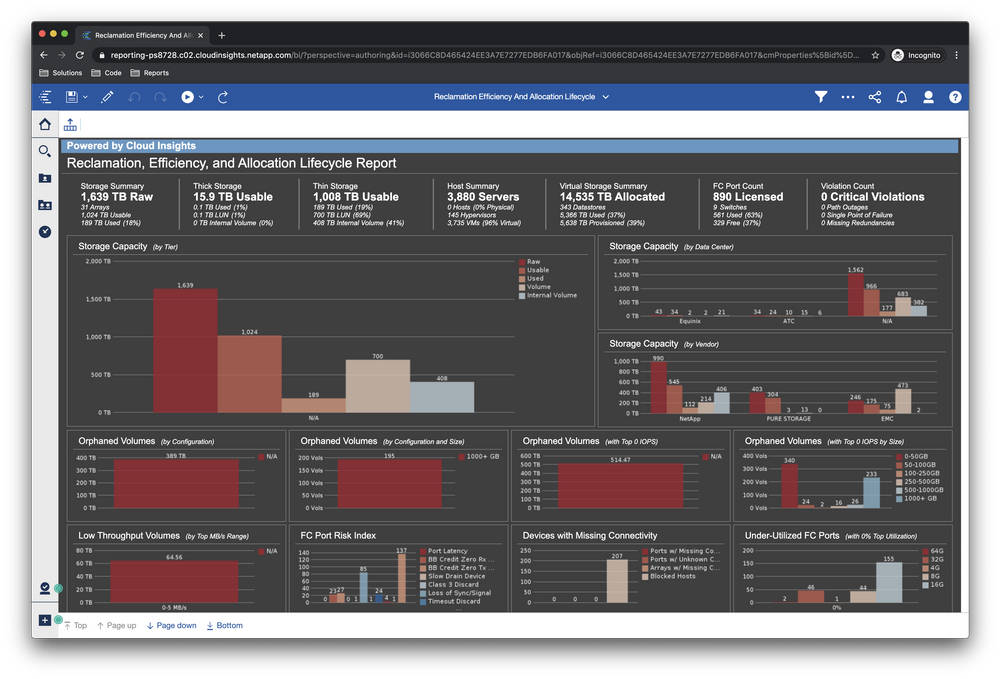1000x679 pixels.
Task: Refresh the report data
Action: pos(222,97)
